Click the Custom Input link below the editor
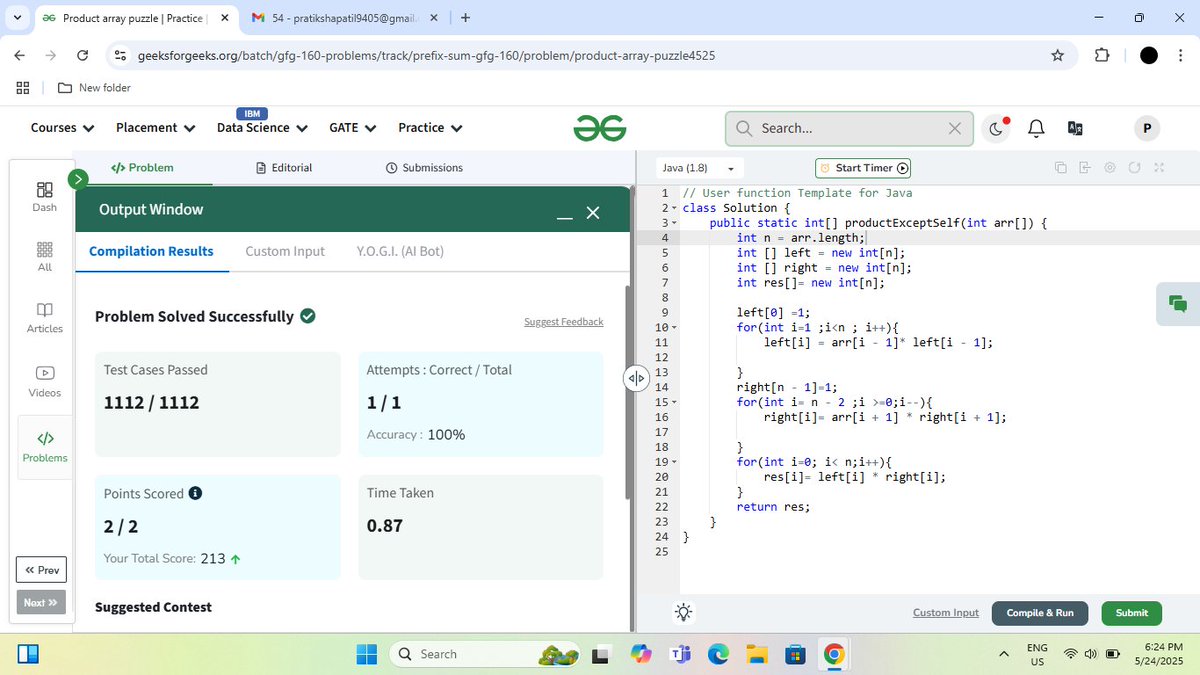1200x675 pixels. pos(946,613)
